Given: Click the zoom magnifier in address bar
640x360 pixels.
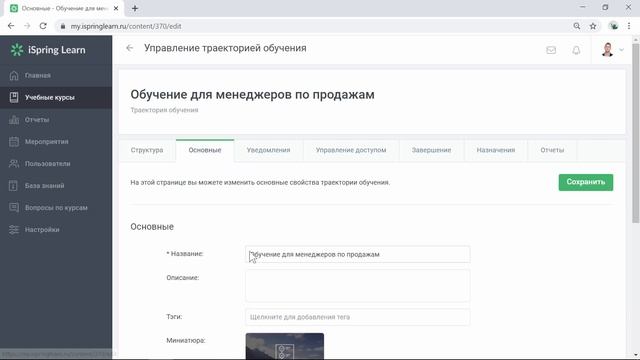Looking at the screenshot, I should (x=577, y=26).
